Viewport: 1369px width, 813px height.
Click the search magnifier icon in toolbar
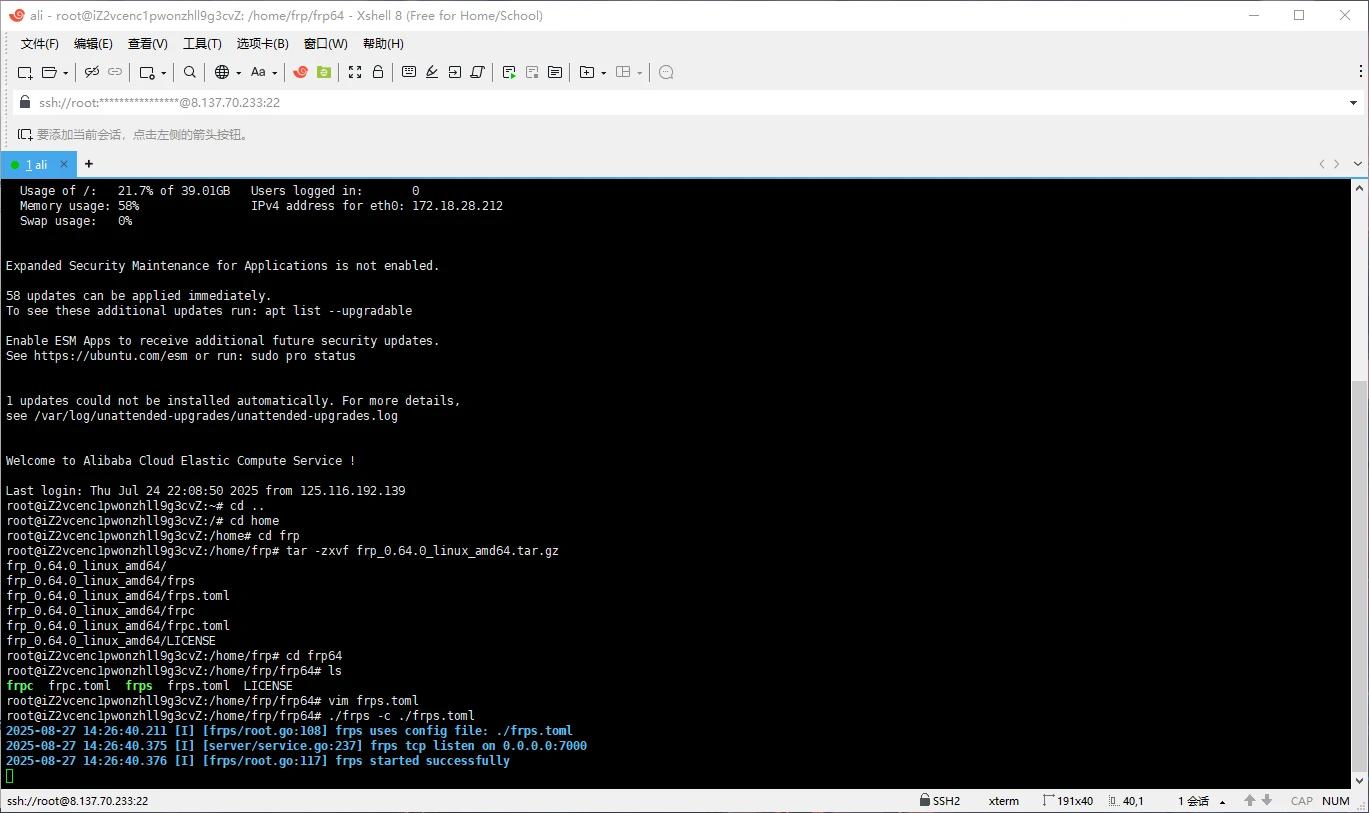click(x=190, y=72)
